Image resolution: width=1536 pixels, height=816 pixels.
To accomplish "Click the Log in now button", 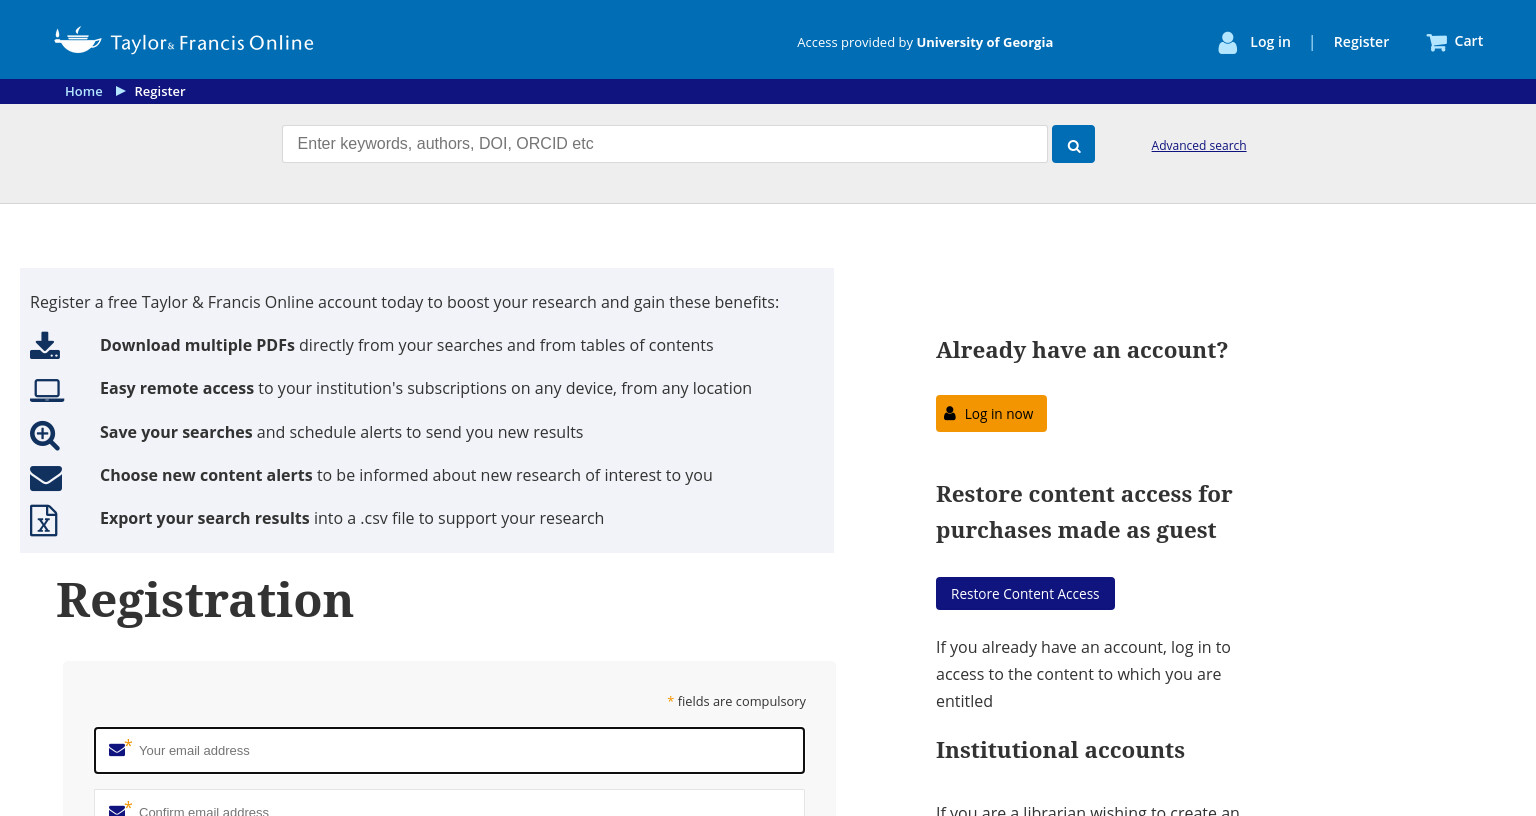I will coord(991,414).
